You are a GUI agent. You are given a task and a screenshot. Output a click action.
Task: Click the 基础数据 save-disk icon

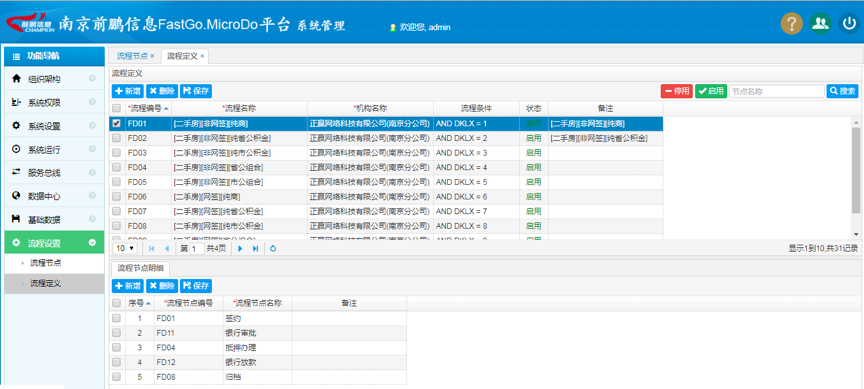coord(16,219)
